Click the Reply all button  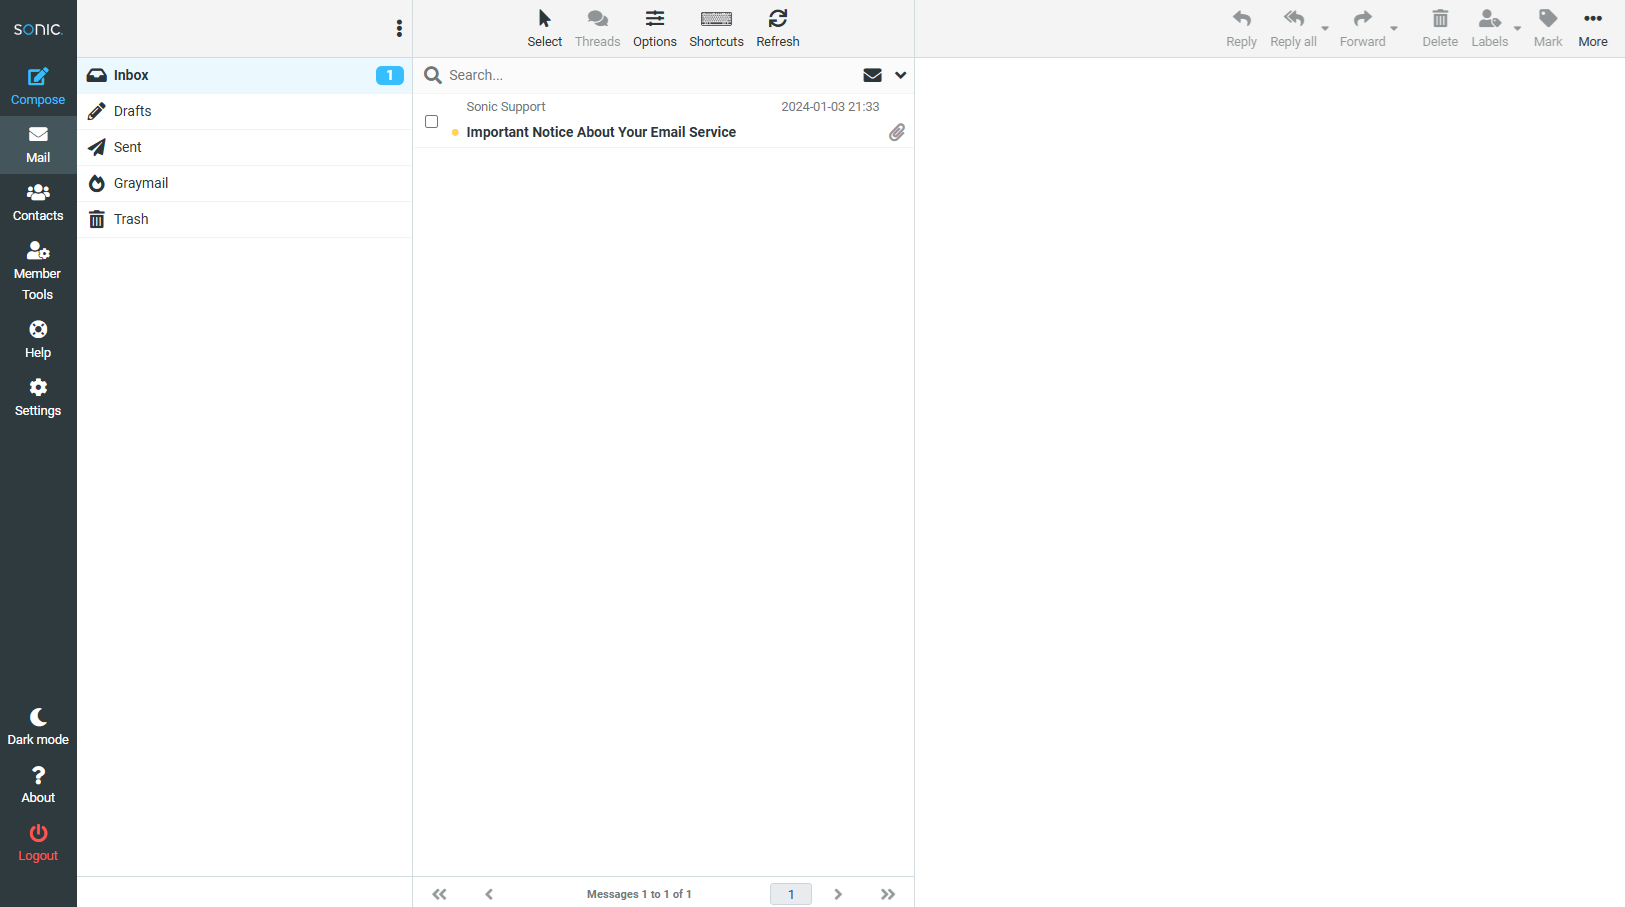click(x=1293, y=29)
